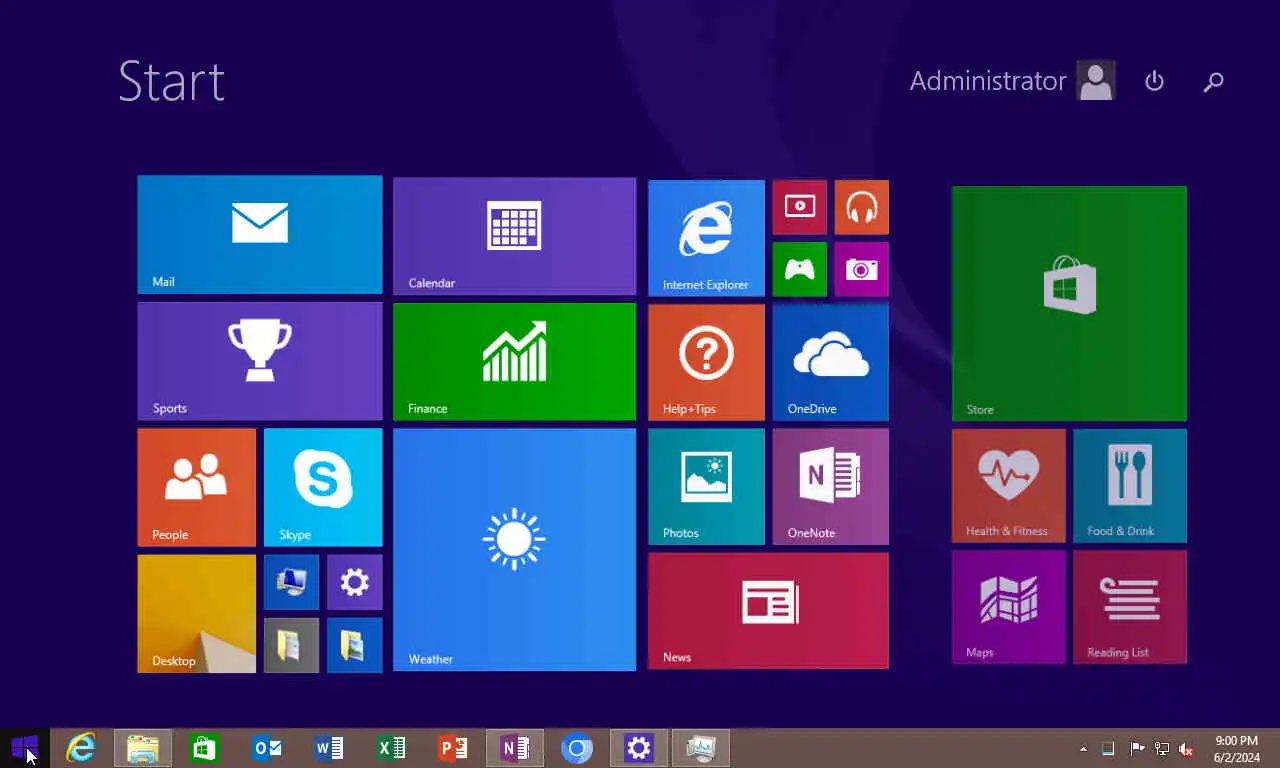
Task: Open the red Video tile
Action: click(x=799, y=207)
